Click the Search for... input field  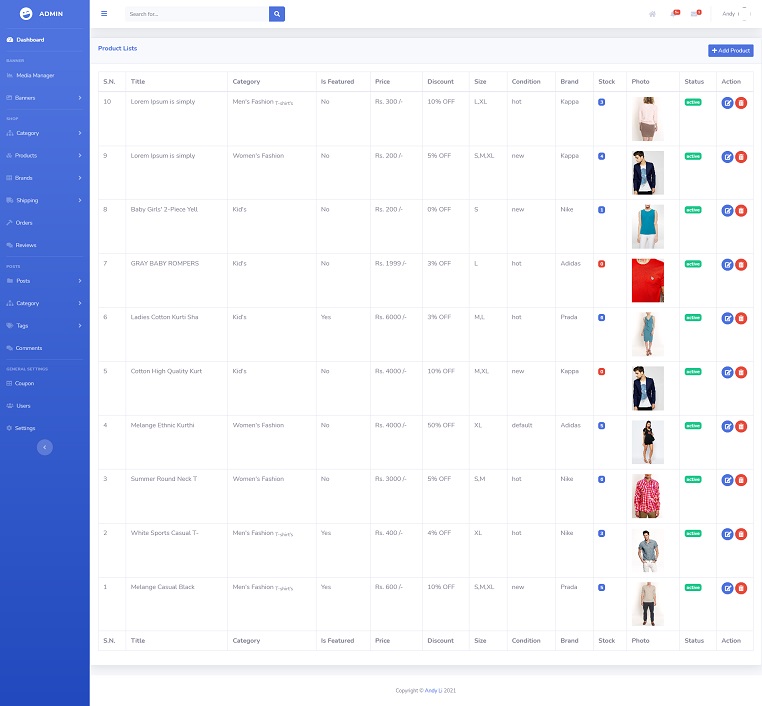197,14
